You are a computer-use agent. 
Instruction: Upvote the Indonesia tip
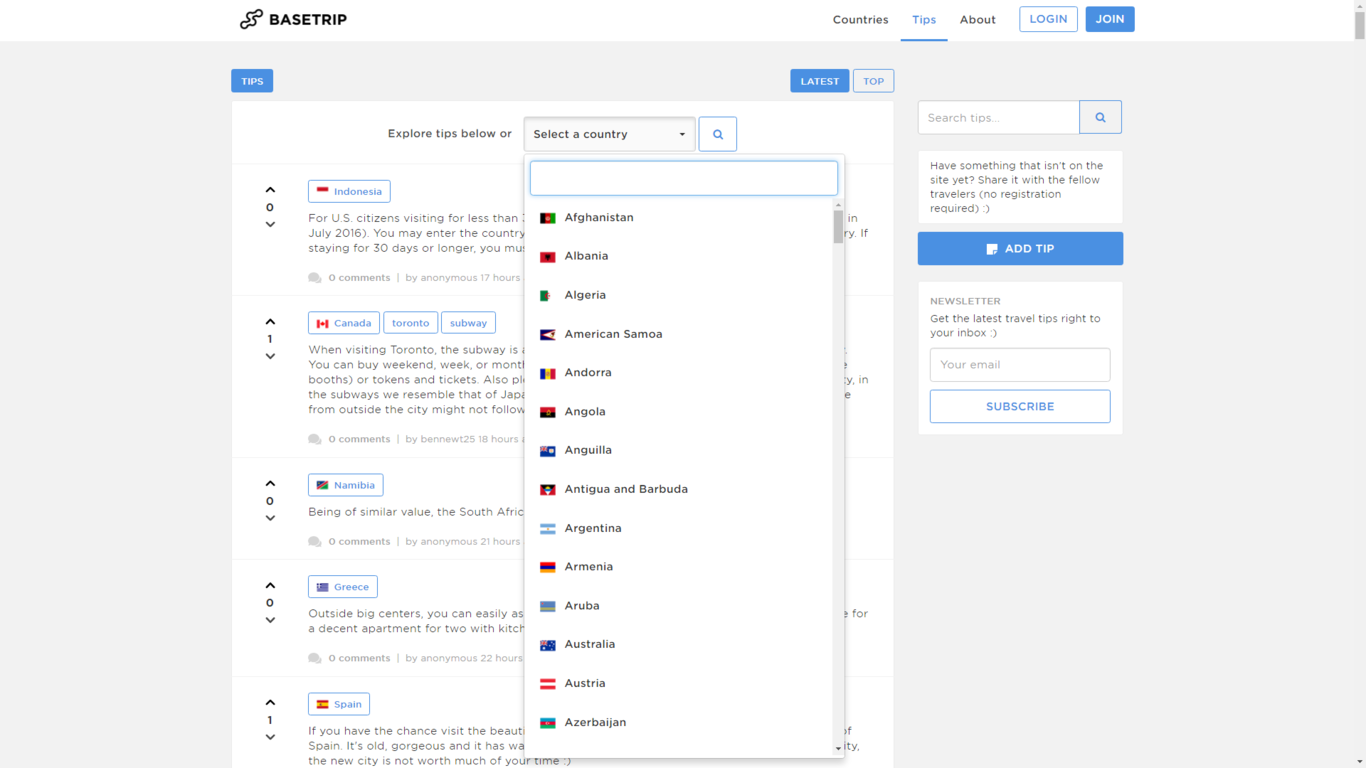[270, 190]
